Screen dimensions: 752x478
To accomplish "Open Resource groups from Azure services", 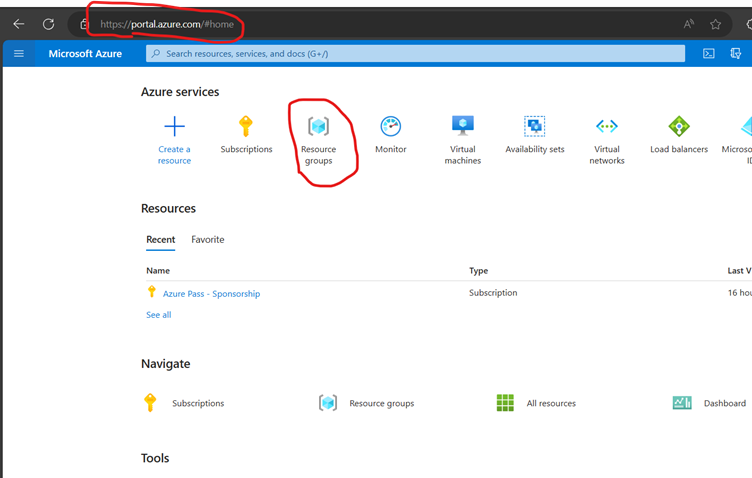I will (319, 127).
